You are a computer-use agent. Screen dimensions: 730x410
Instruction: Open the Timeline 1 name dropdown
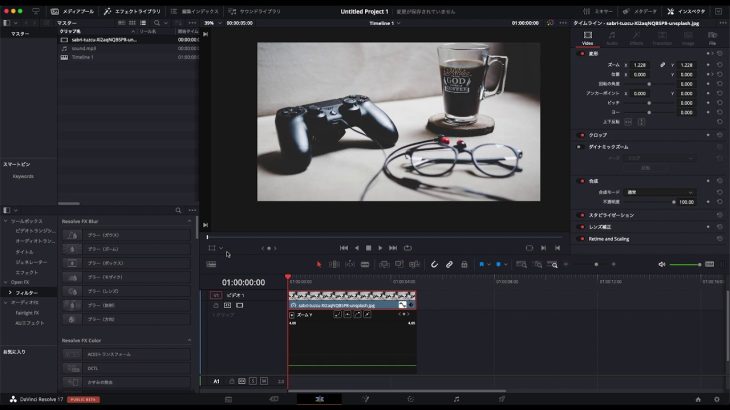[383, 22]
